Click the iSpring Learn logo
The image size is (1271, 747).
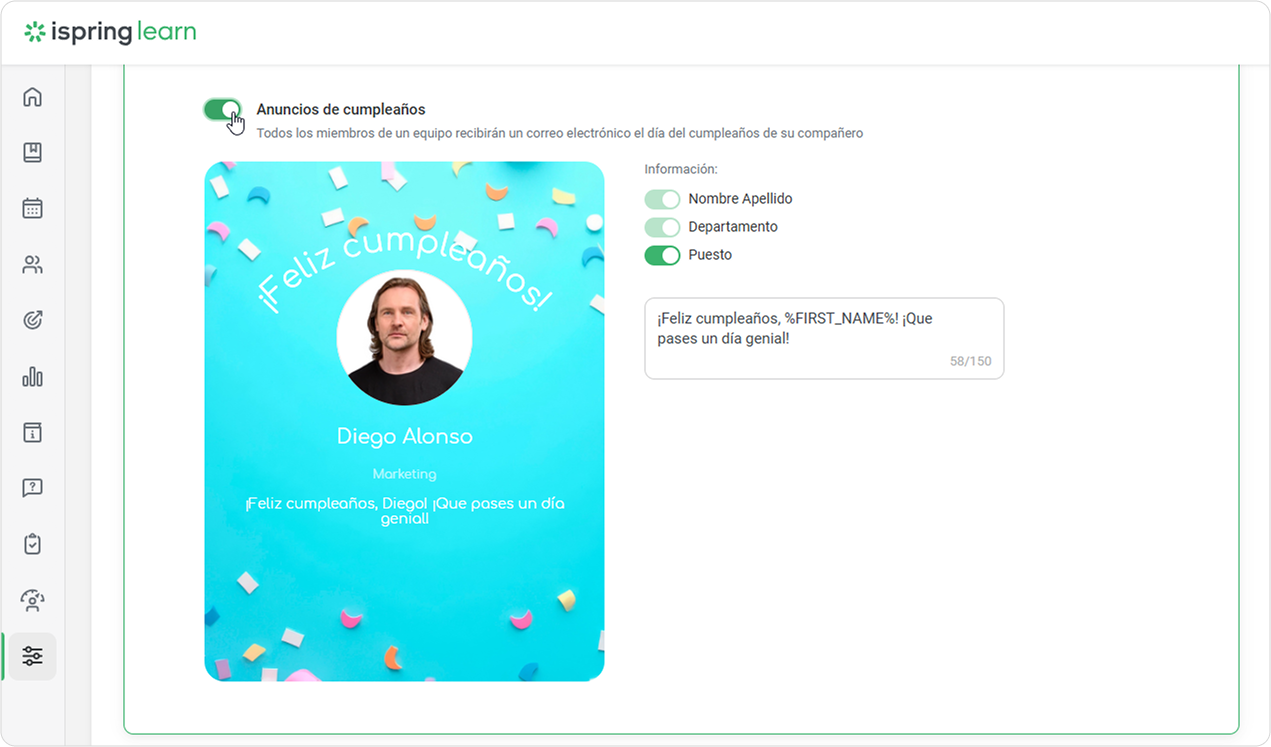click(x=110, y=32)
